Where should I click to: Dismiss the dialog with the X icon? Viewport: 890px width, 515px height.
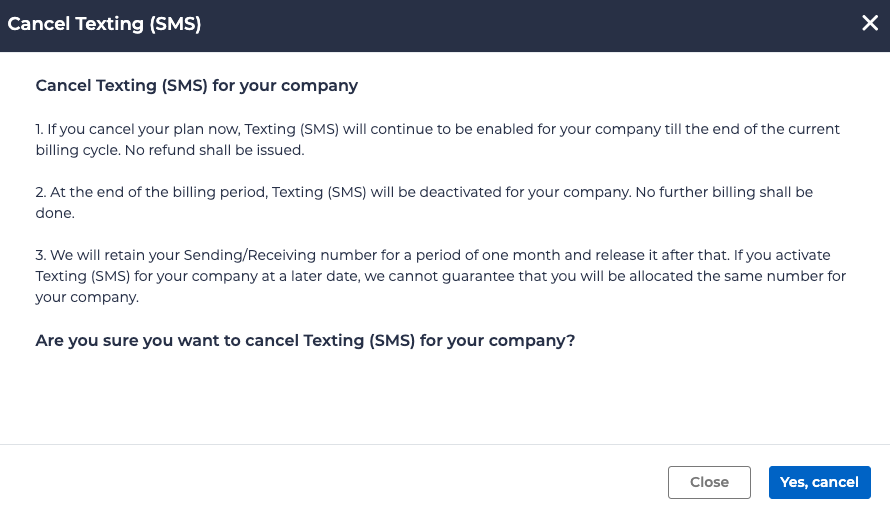(x=870, y=24)
